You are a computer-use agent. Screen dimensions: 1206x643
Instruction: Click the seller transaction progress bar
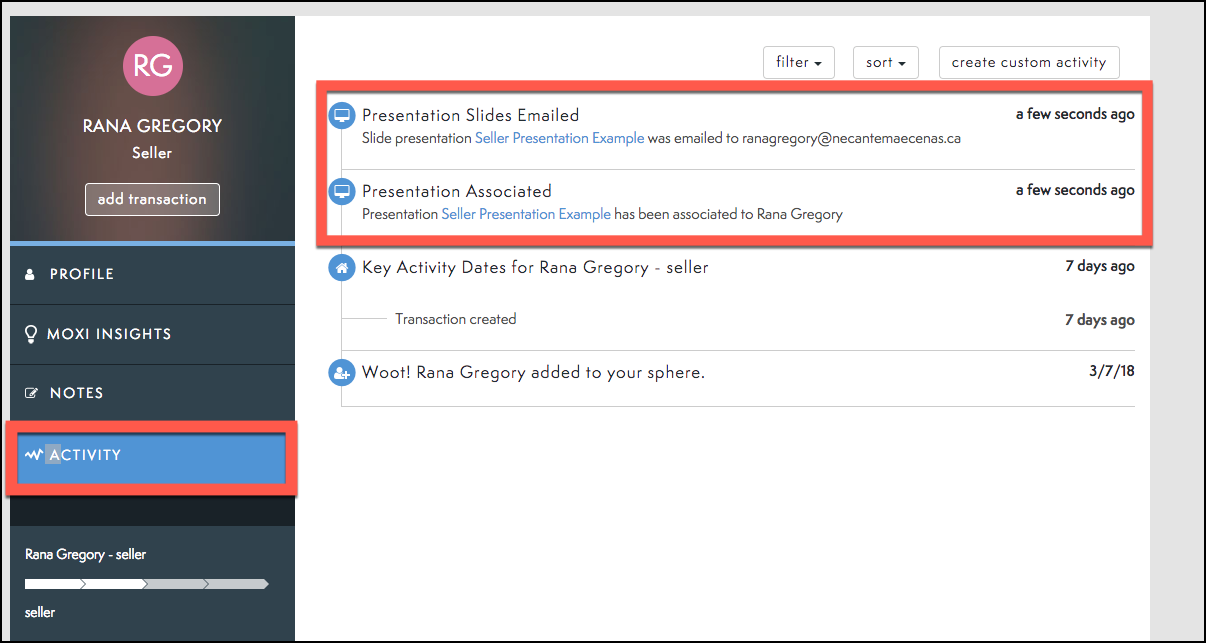click(x=147, y=583)
